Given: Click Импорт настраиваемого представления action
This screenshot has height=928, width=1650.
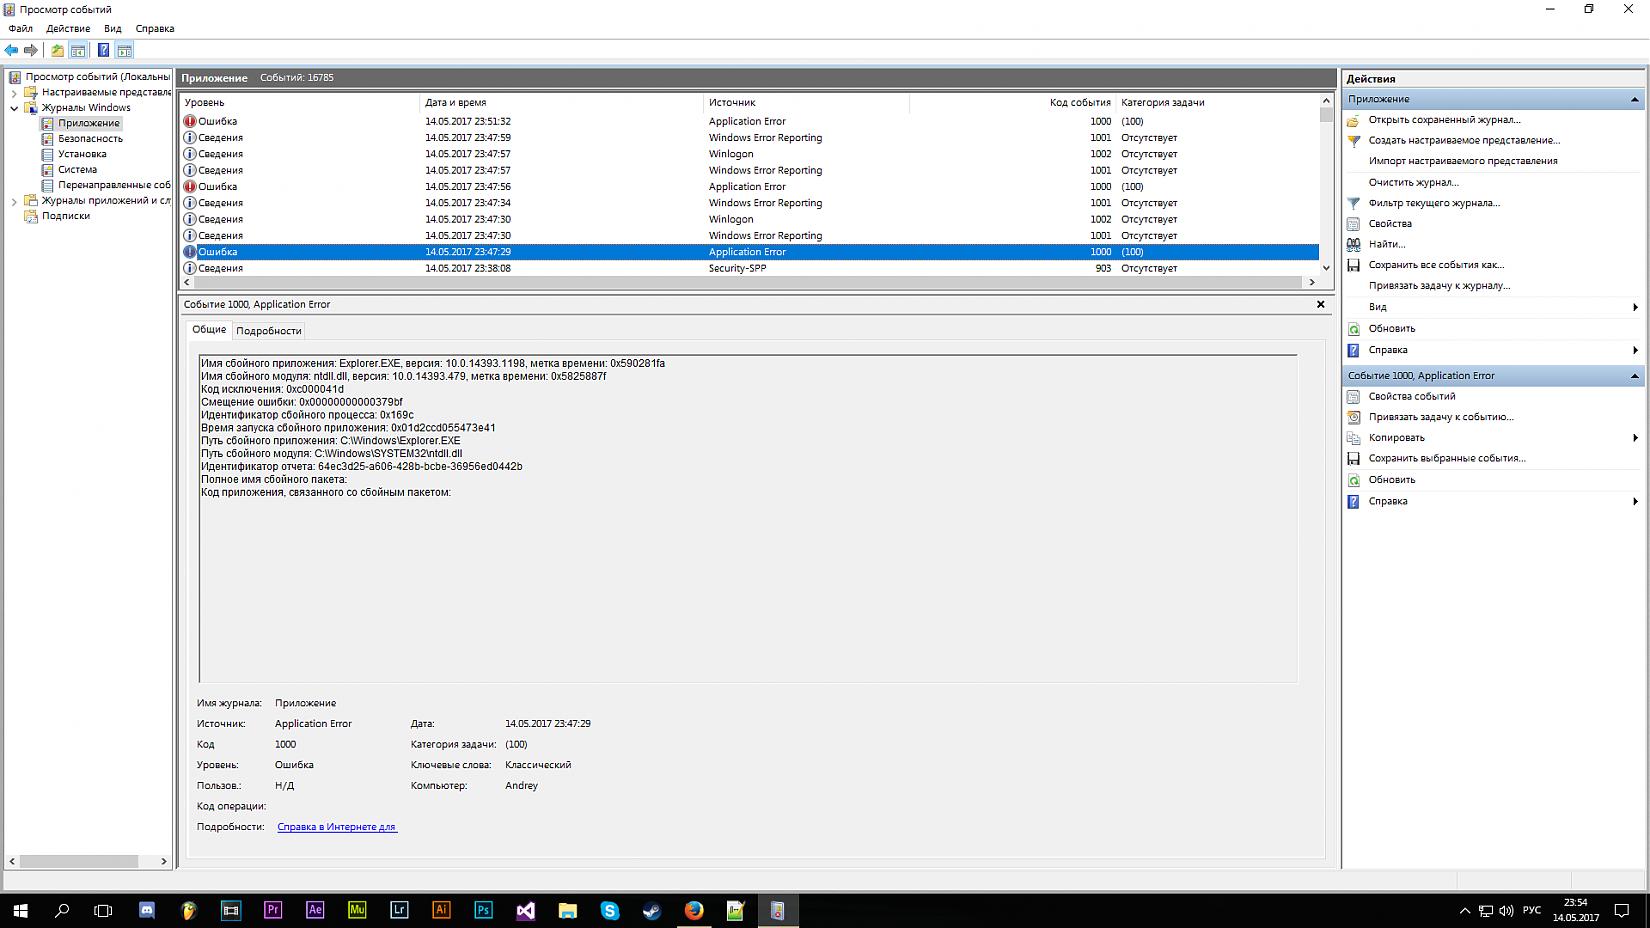Looking at the screenshot, I should 1463,161.
